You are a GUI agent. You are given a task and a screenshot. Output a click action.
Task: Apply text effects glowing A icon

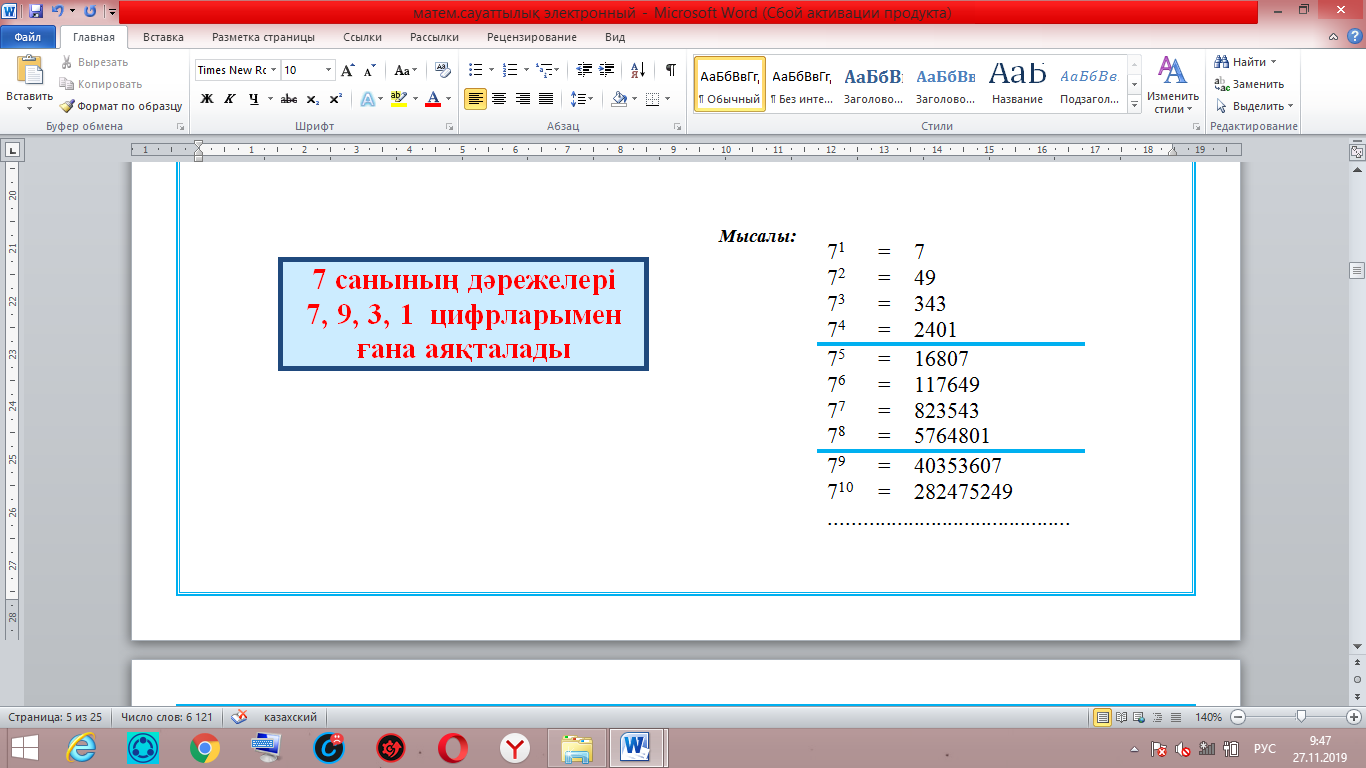click(x=367, y=99)
